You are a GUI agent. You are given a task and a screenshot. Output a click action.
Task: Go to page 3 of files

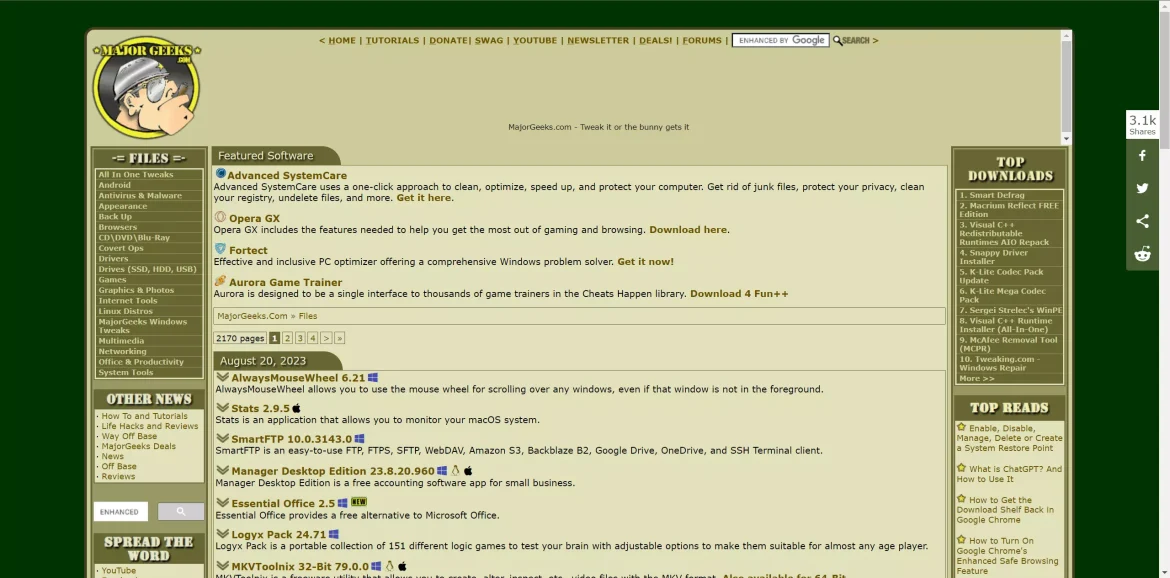point(300,338)
